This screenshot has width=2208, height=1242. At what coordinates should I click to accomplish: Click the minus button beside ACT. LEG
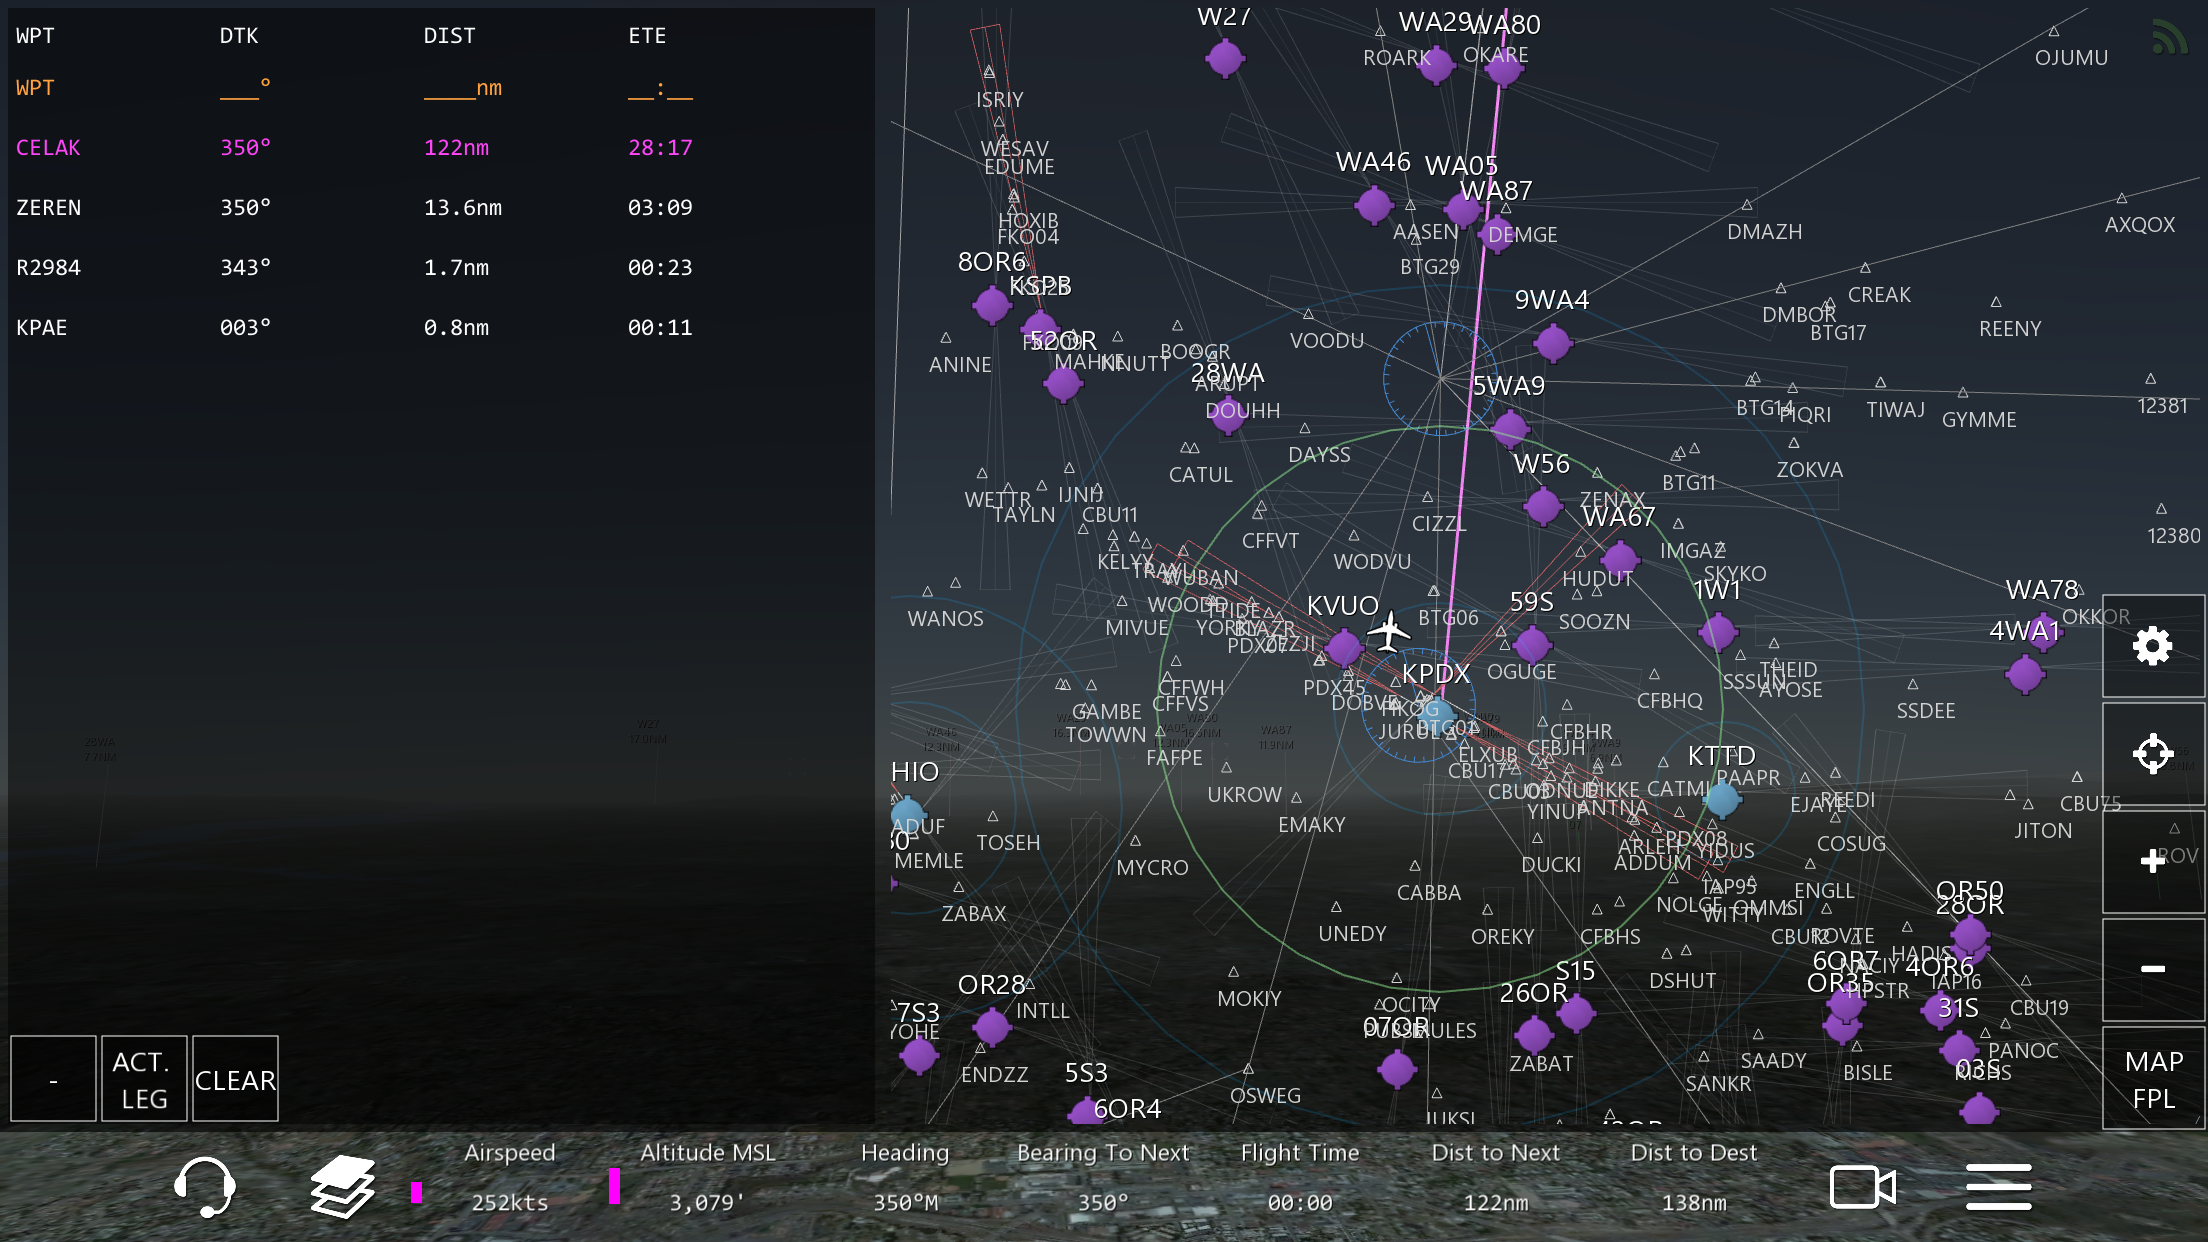click(x=53, y=1079)
